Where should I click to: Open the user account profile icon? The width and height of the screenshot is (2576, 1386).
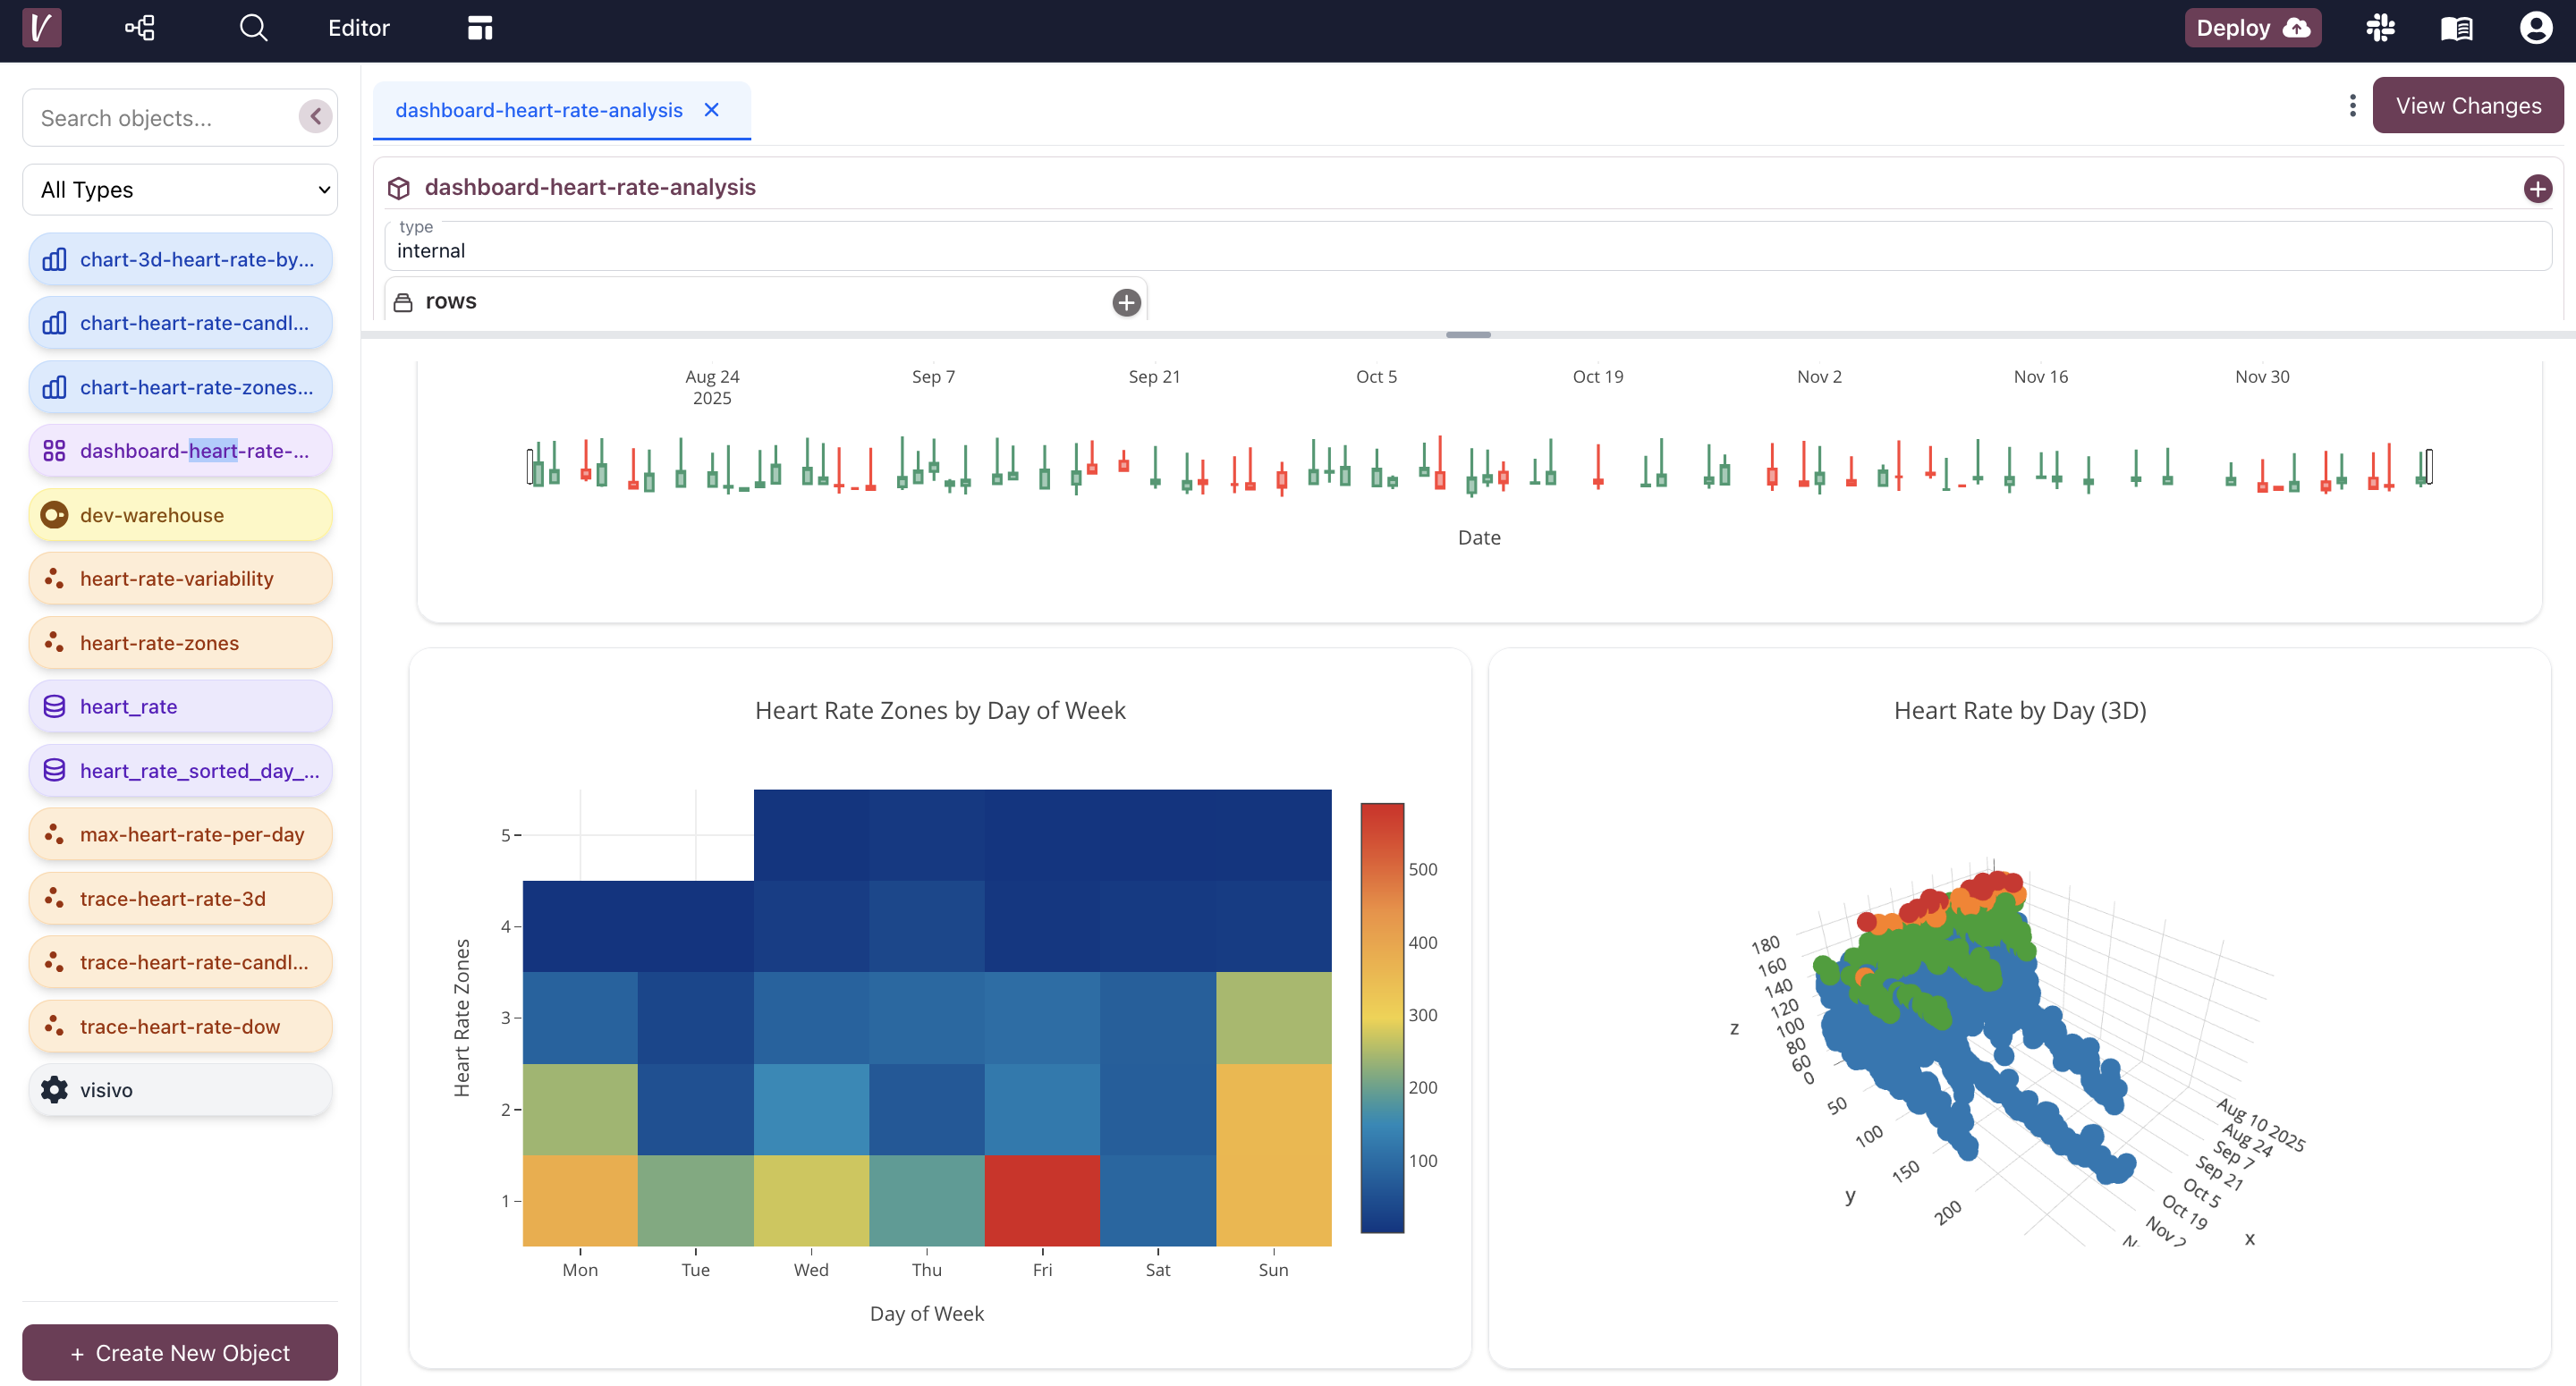(2535, 28)
